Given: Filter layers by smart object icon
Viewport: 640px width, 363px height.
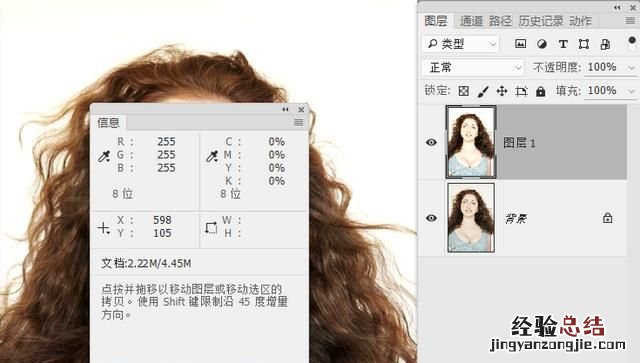Looking at the screenshot, I should tap(605, 44).
